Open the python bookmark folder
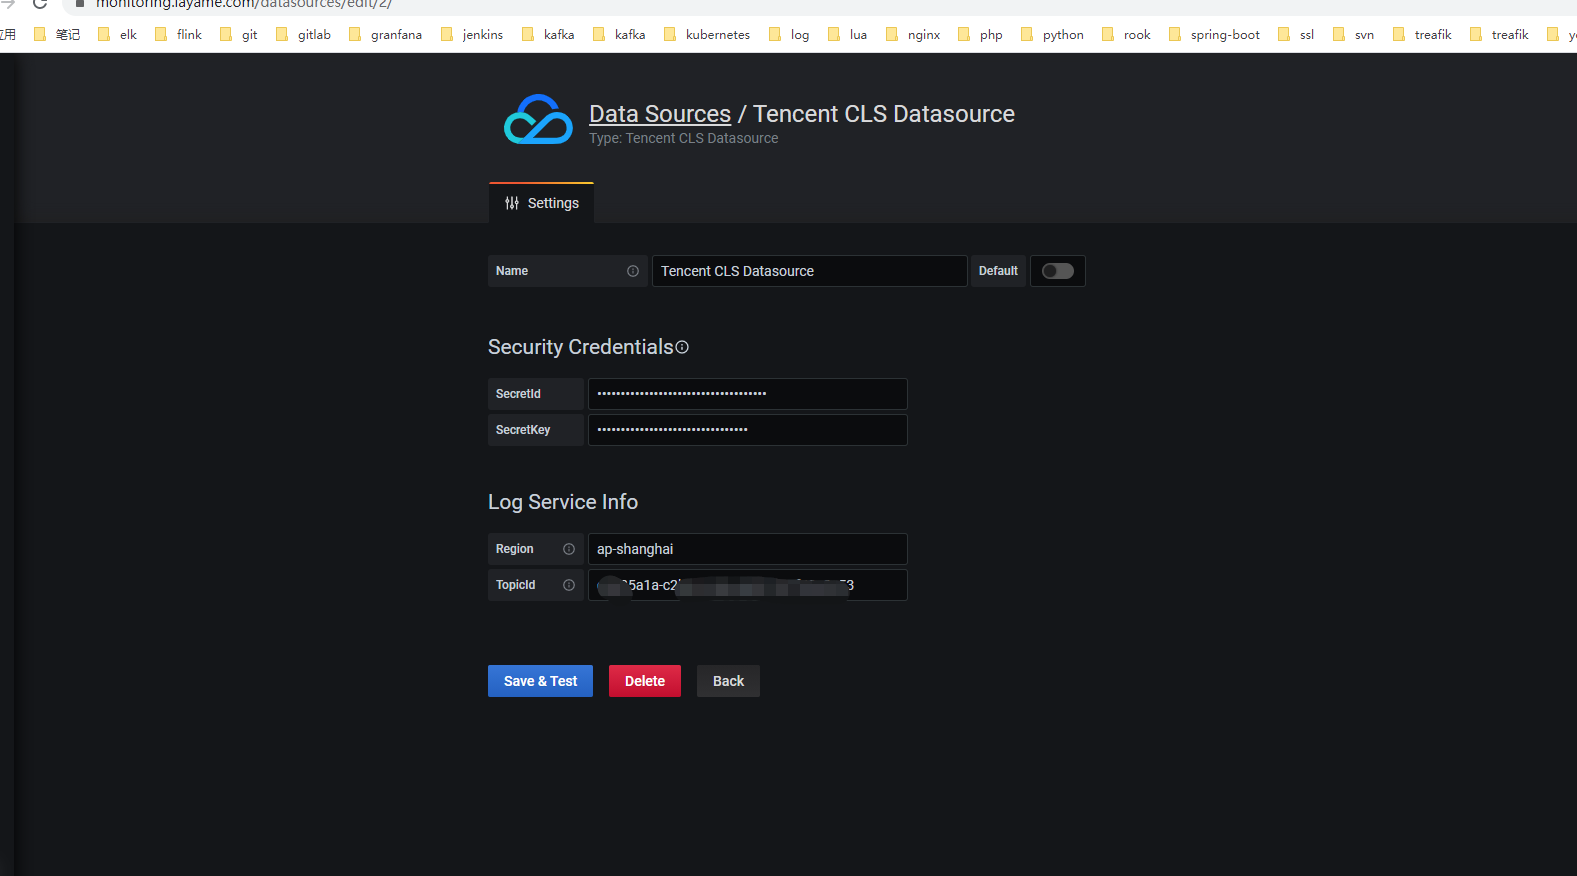This screenshot has height=876, width=1577. coord(1052,34)
